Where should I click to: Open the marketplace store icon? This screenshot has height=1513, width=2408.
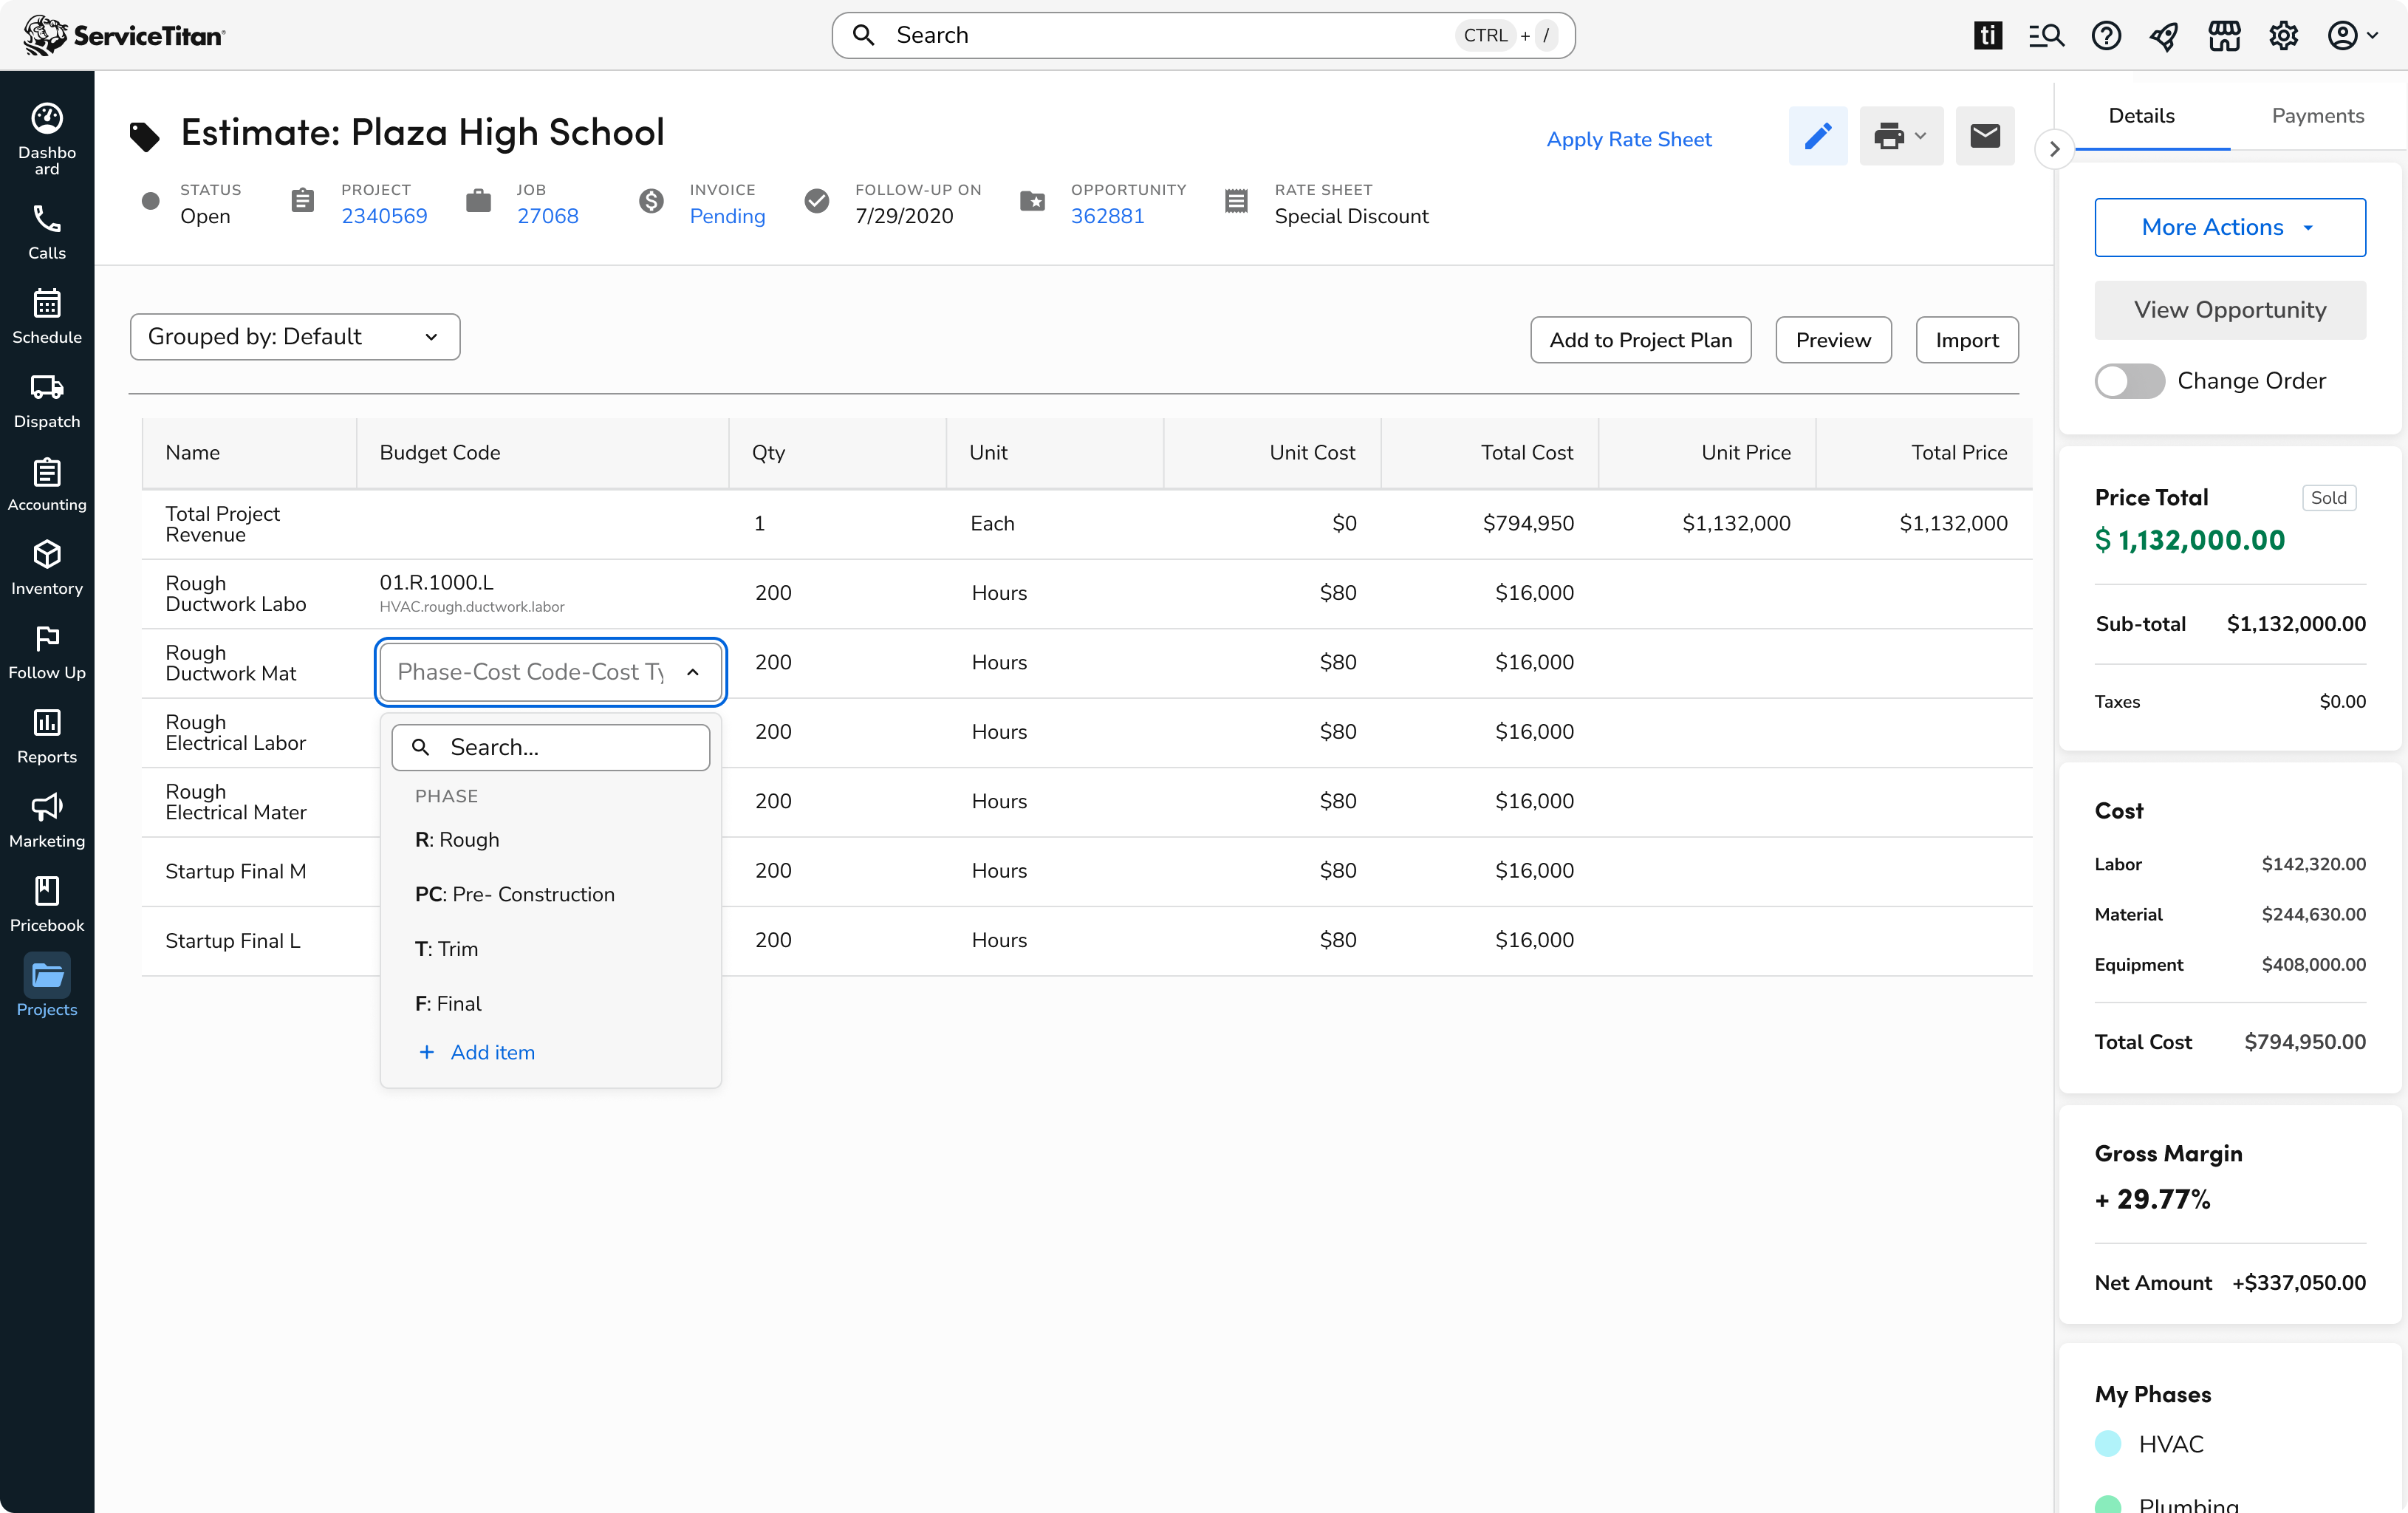point(2224,36)
